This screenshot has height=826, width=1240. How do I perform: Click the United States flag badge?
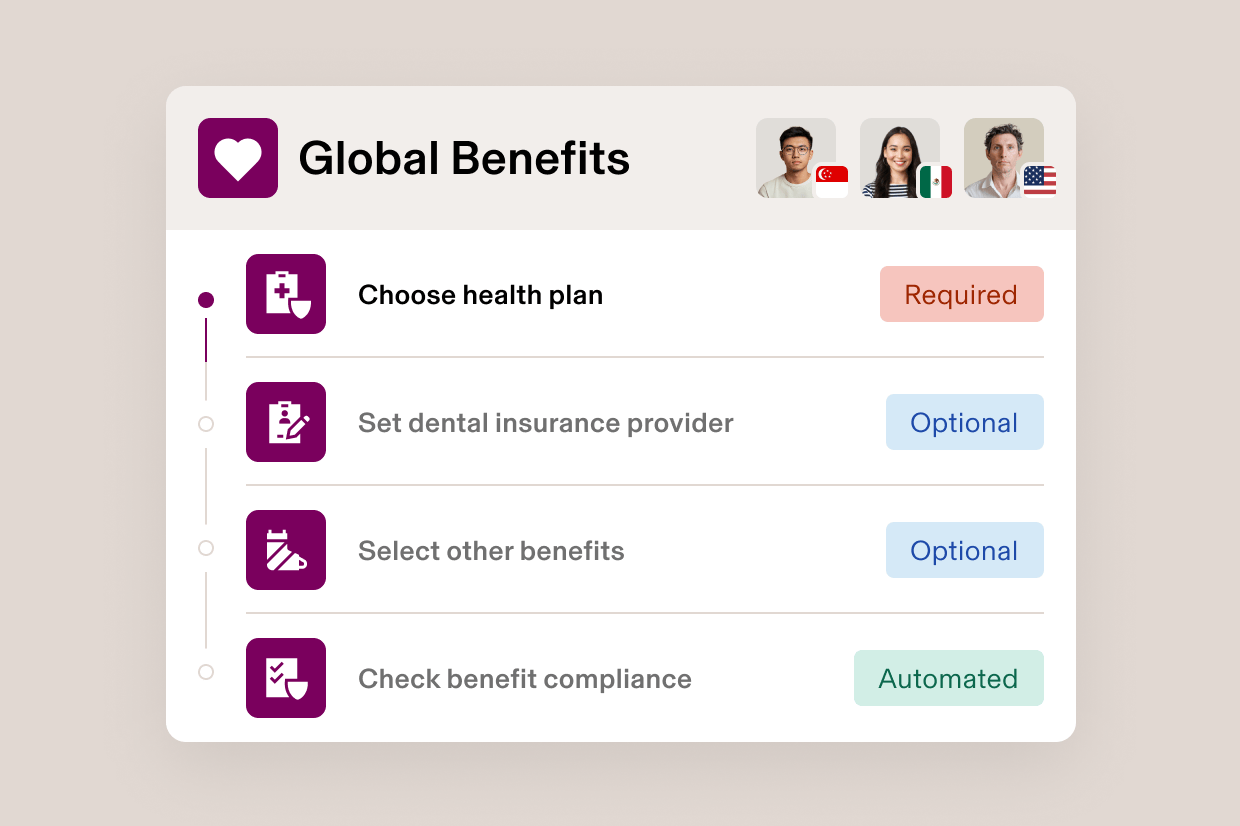point(1040,182)
